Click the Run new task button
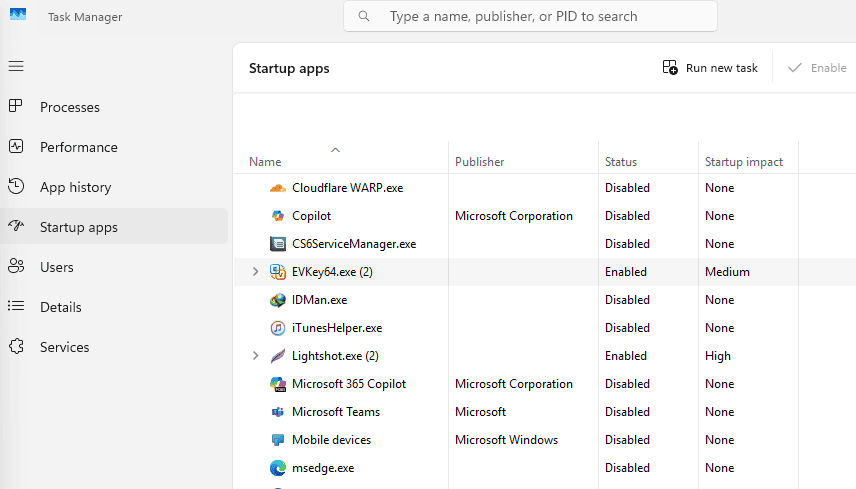 tap(710, 68)
